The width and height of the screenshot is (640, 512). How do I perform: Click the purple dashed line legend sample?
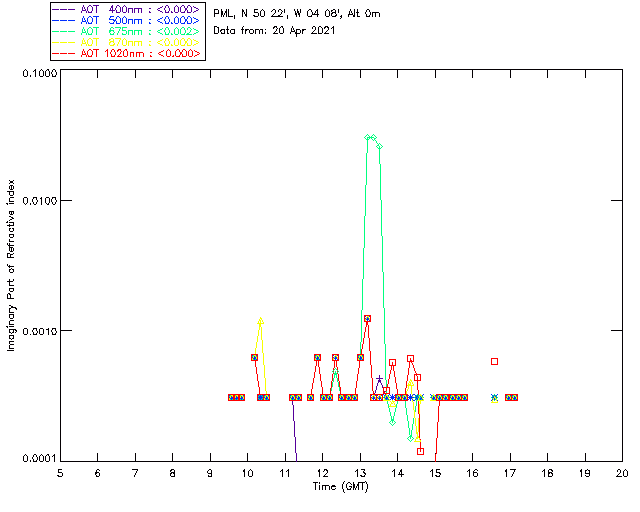pyautogui.click(x=64, y=9)
